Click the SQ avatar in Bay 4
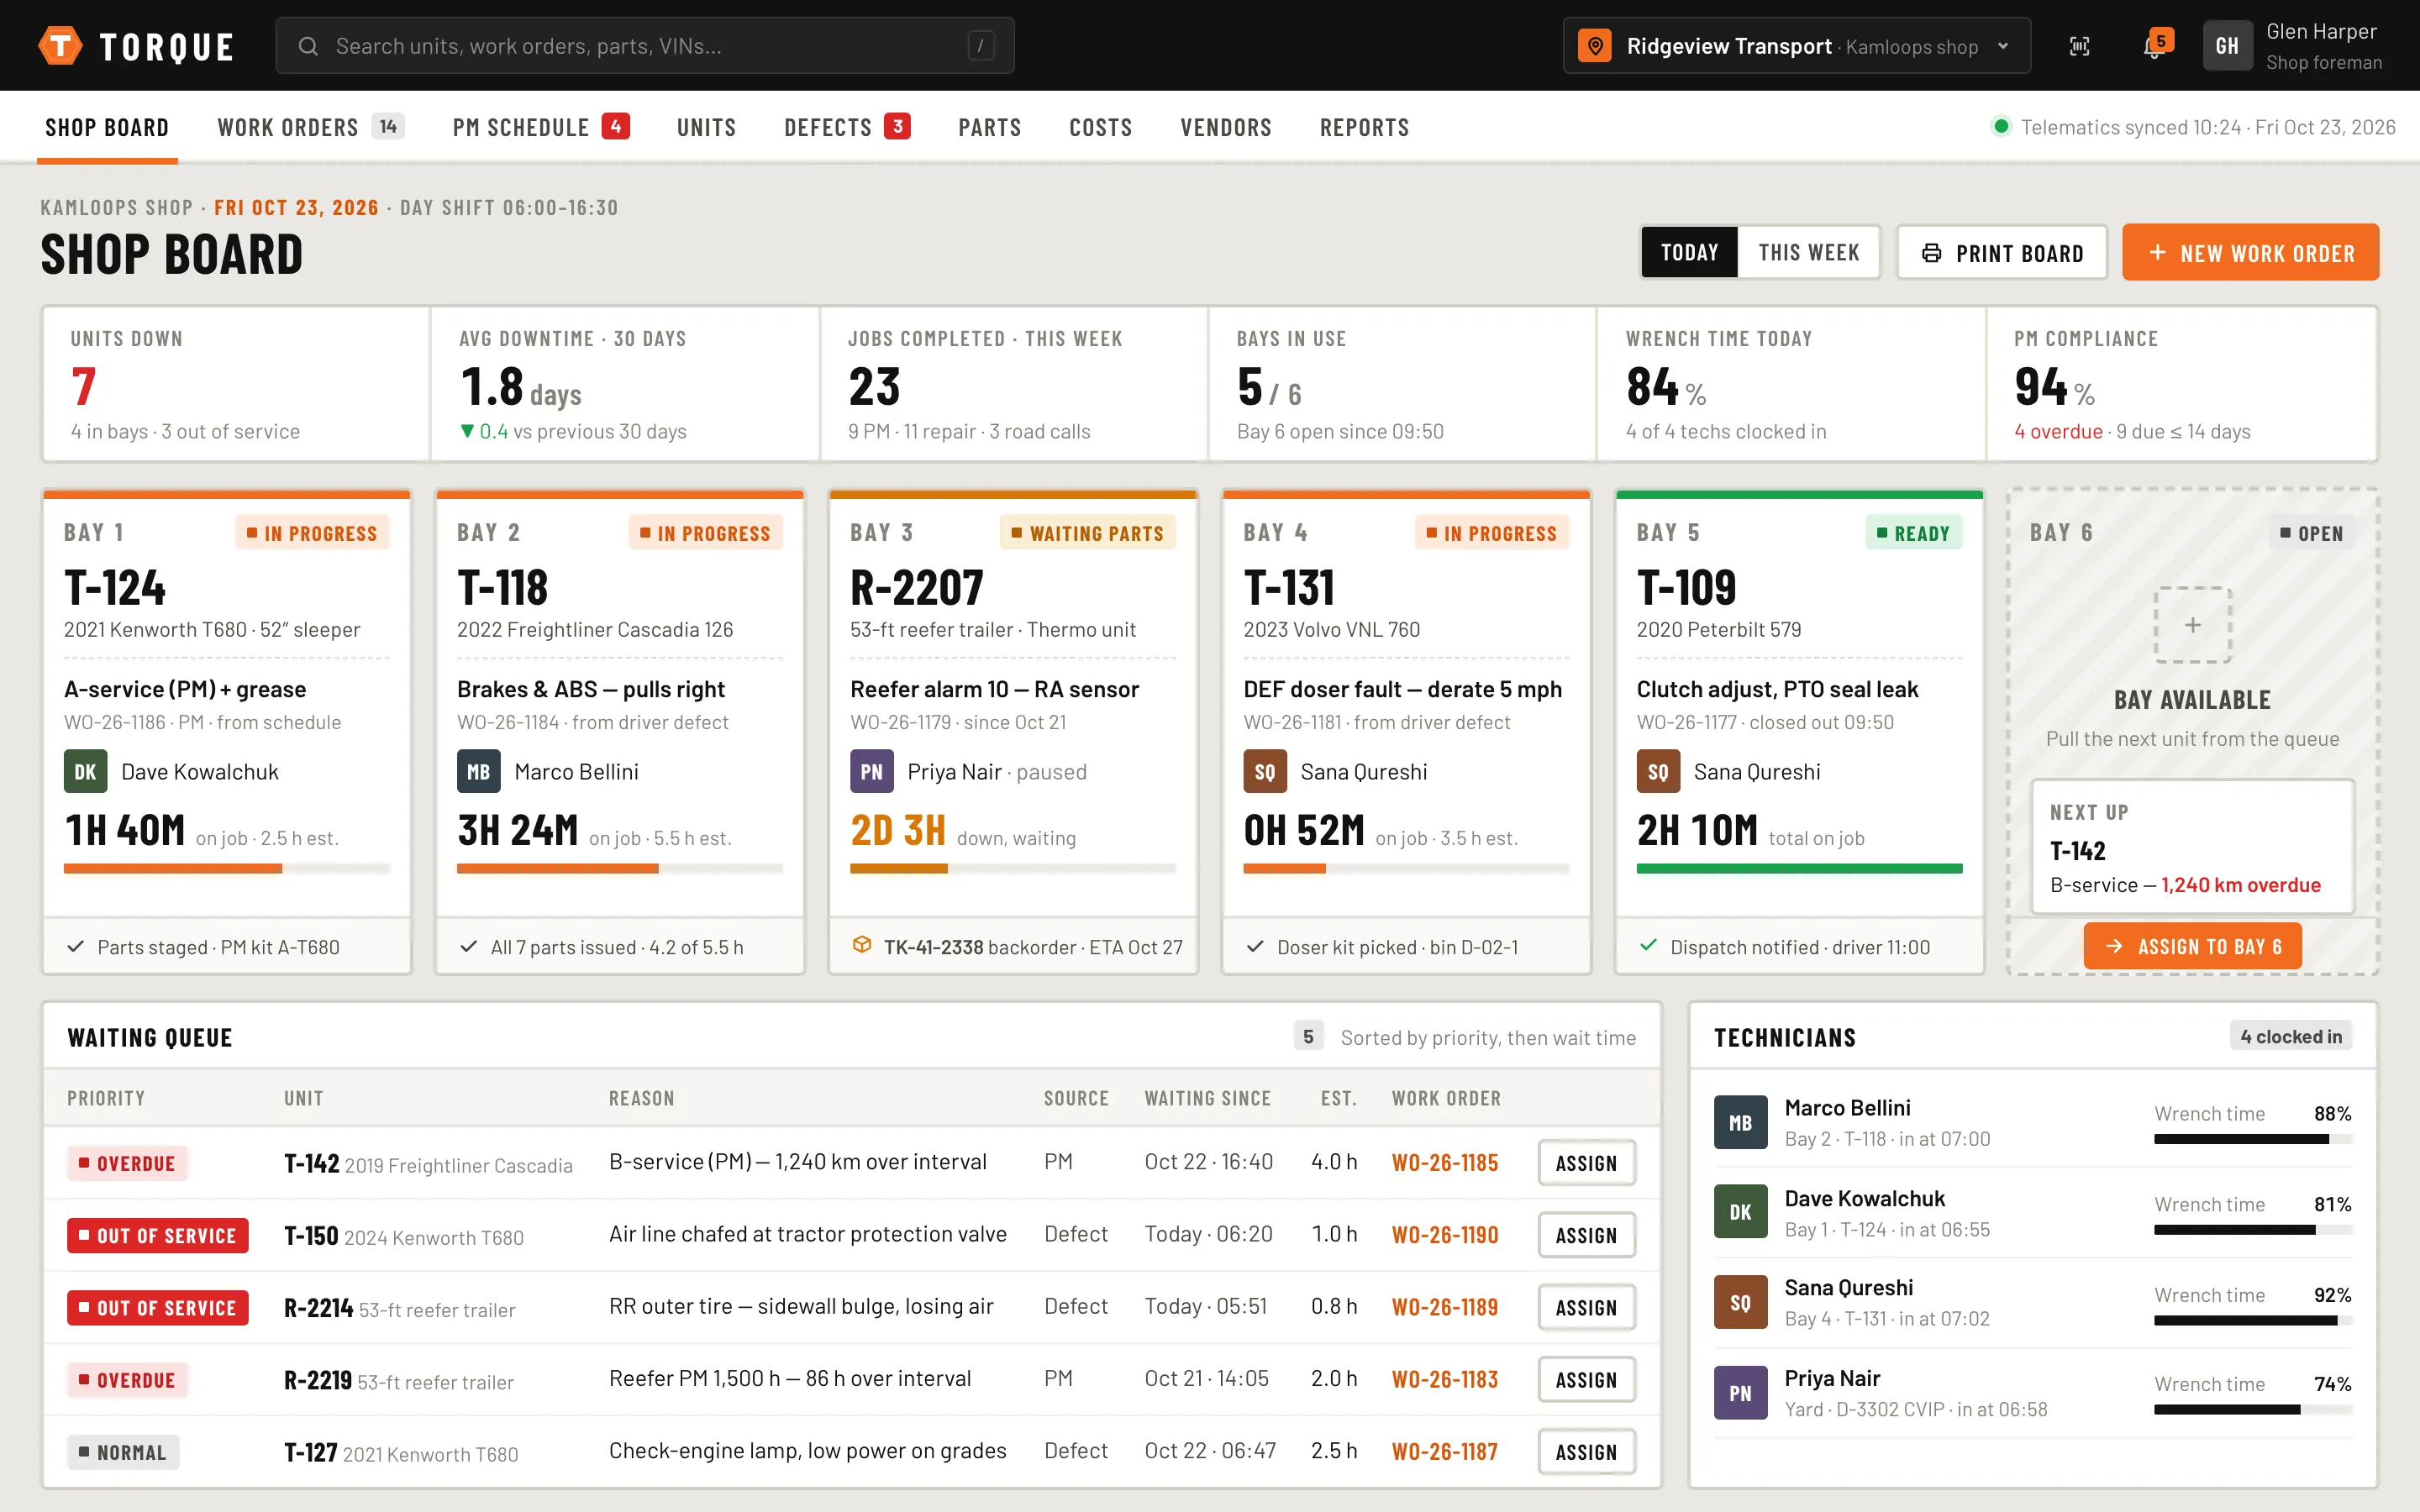2420x1512 pixels. [1264, 772]
